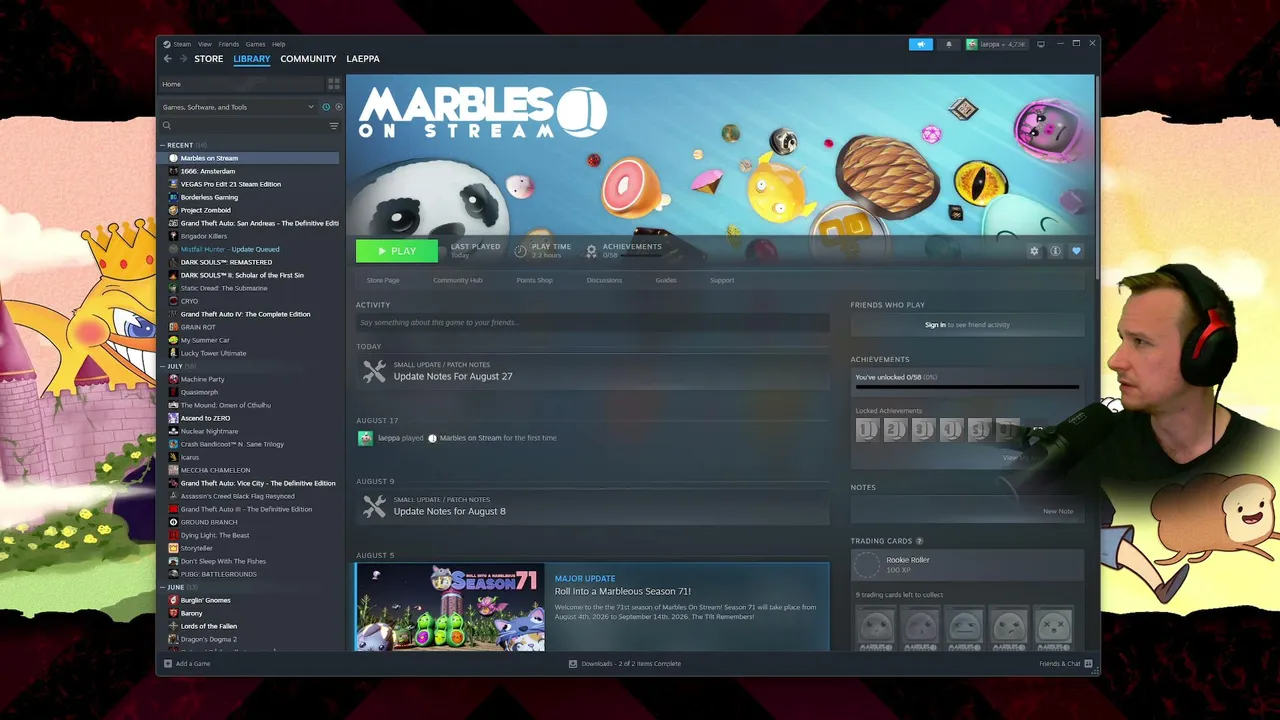
Task: Click the wrench icon for August 8 update
Action: (374, 506)
